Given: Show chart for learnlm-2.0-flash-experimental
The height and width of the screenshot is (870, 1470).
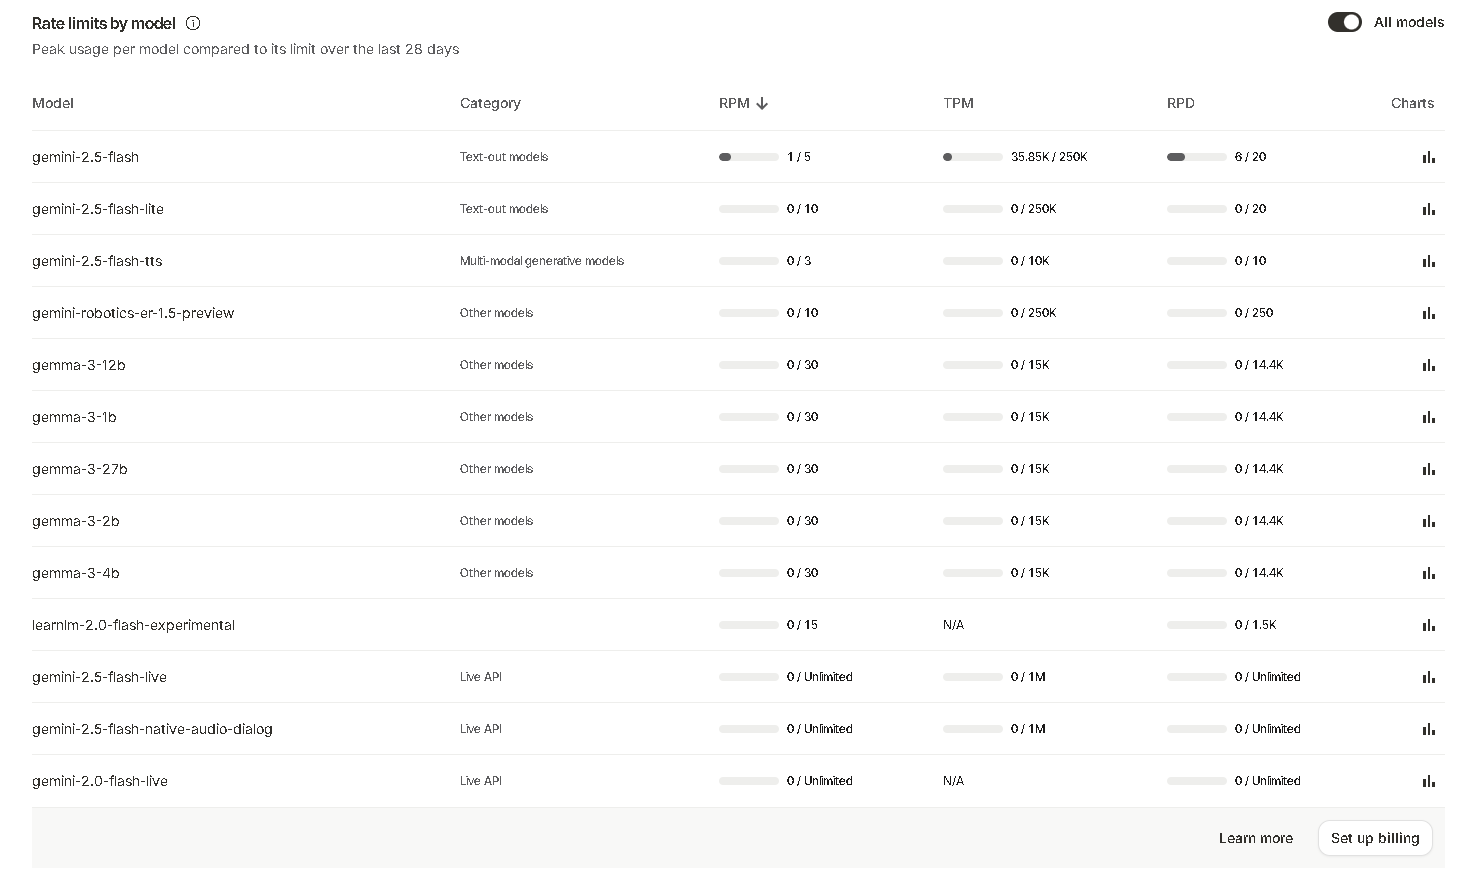Looking at the screenshot, I should pos(1428,625).
